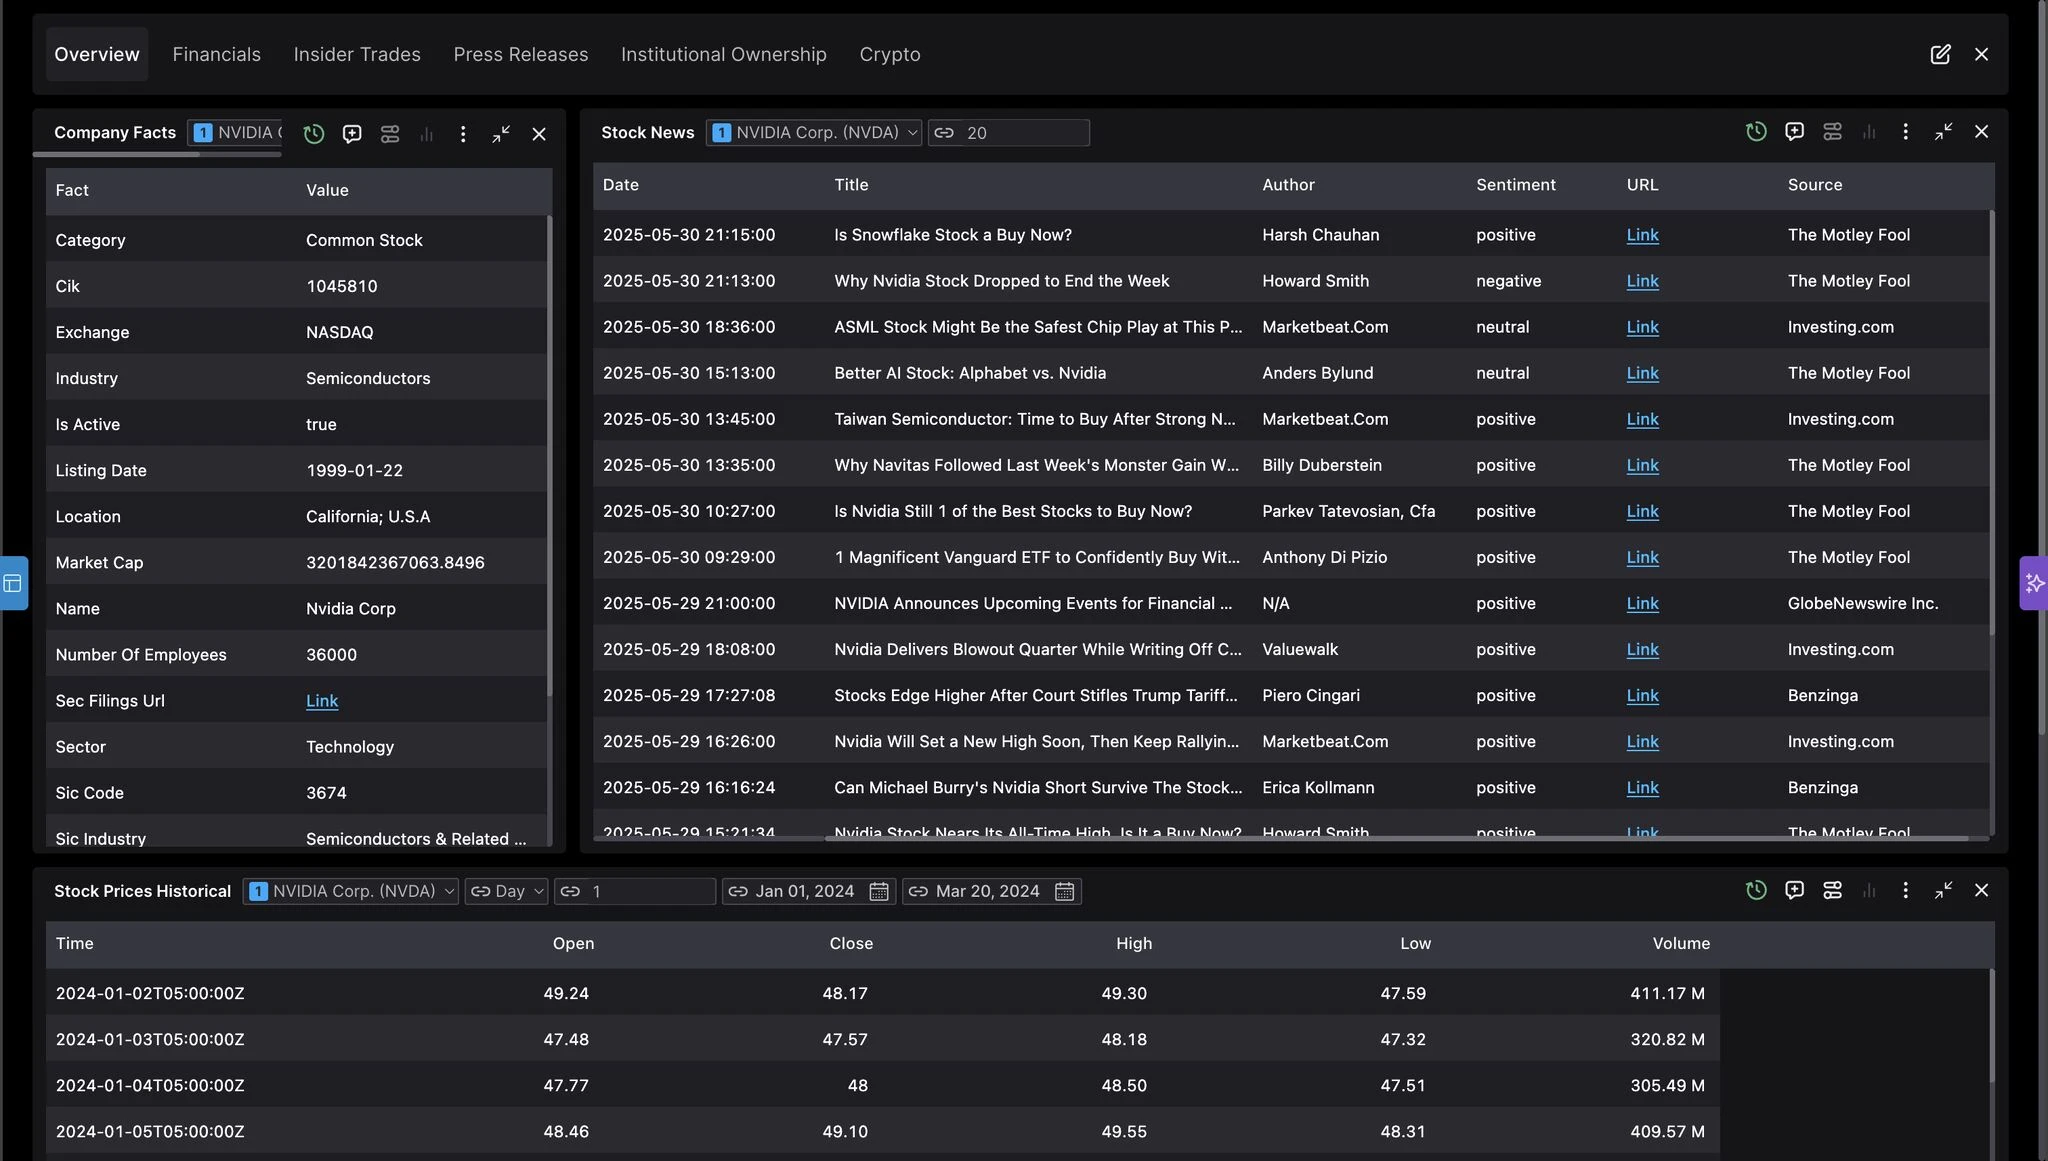
Task: Open the Day interval dropdown
Action: [x=507, y=891]
